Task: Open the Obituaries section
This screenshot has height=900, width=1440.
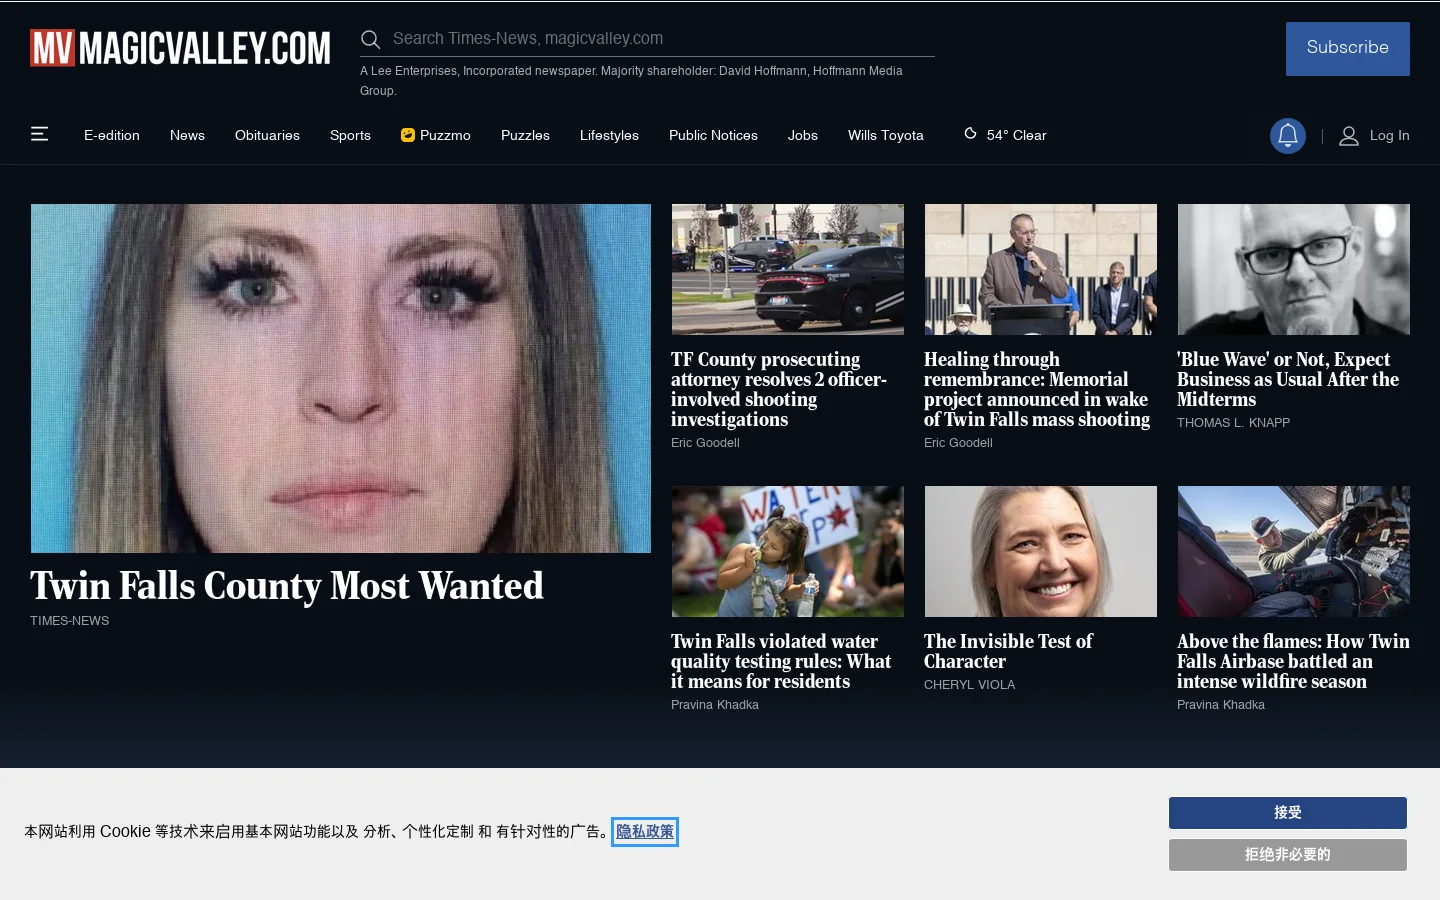Action: click(267, 135)
